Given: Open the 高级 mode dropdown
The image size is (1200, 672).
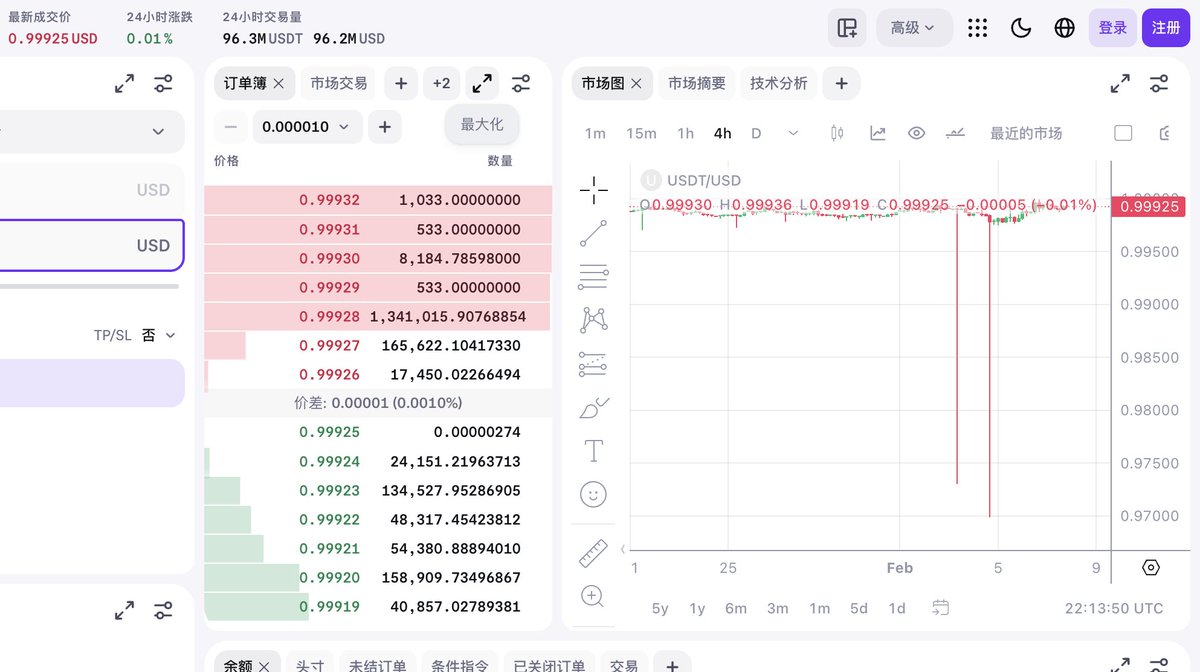Looking at the screenshot, I should click(x=914, y=28).
